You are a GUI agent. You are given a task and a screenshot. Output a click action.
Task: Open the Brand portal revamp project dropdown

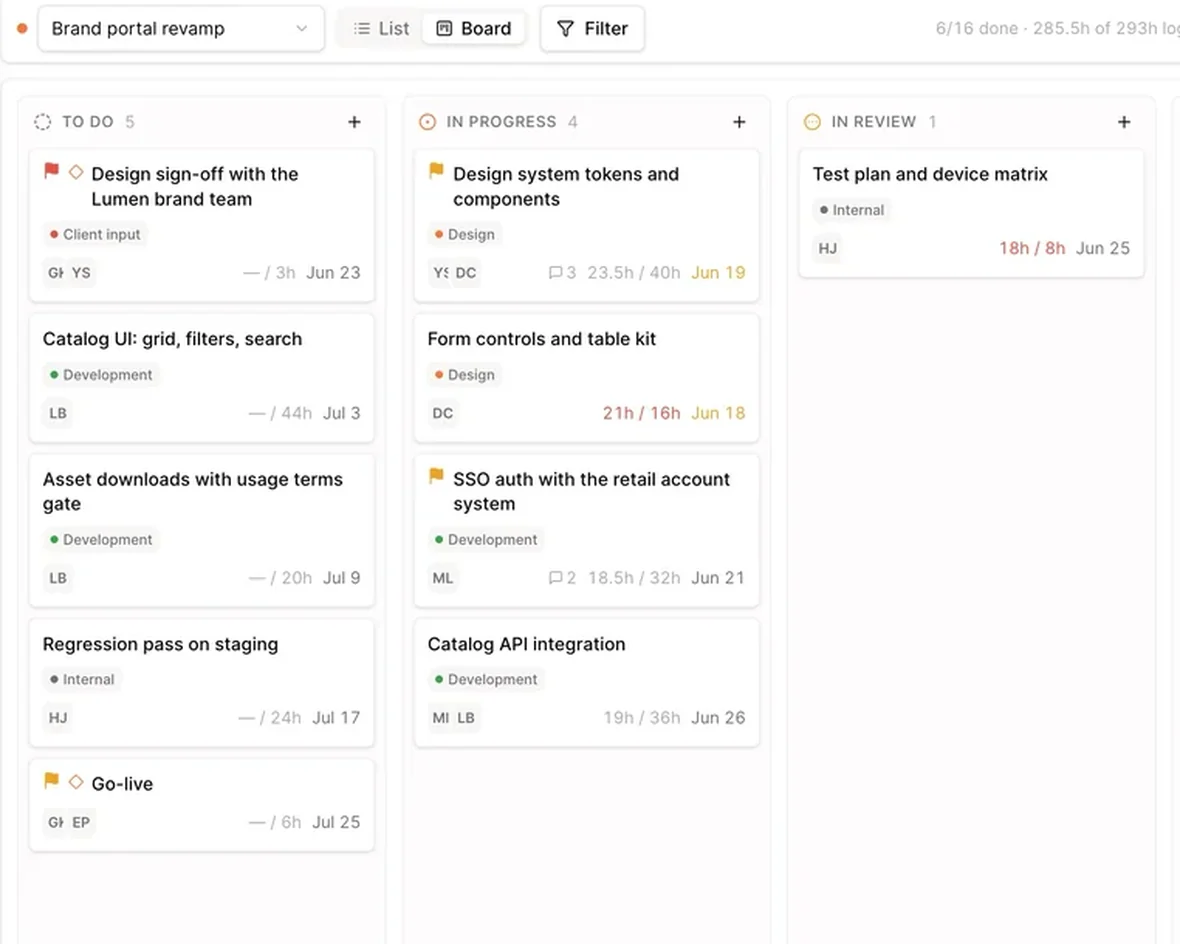click(181, 29)
